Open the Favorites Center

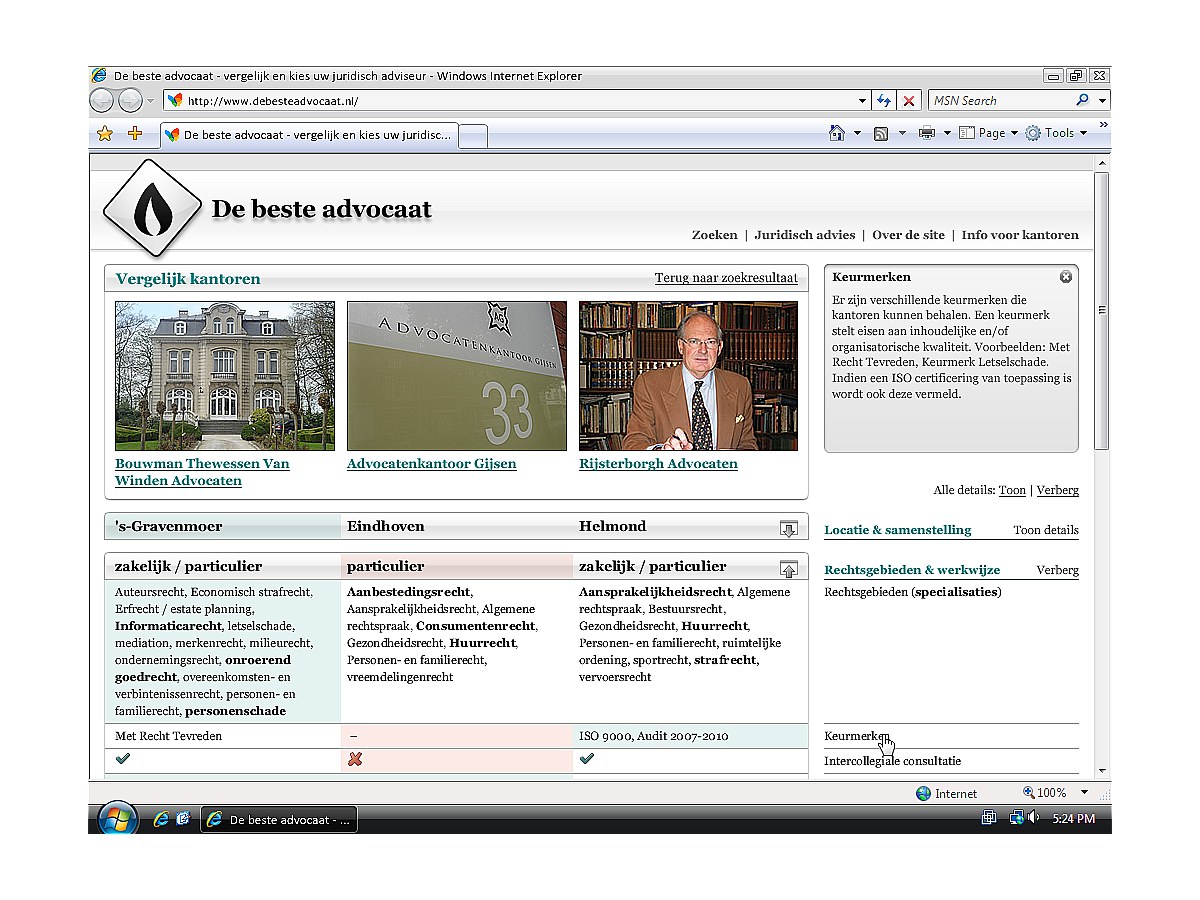[x=104, y=132]
